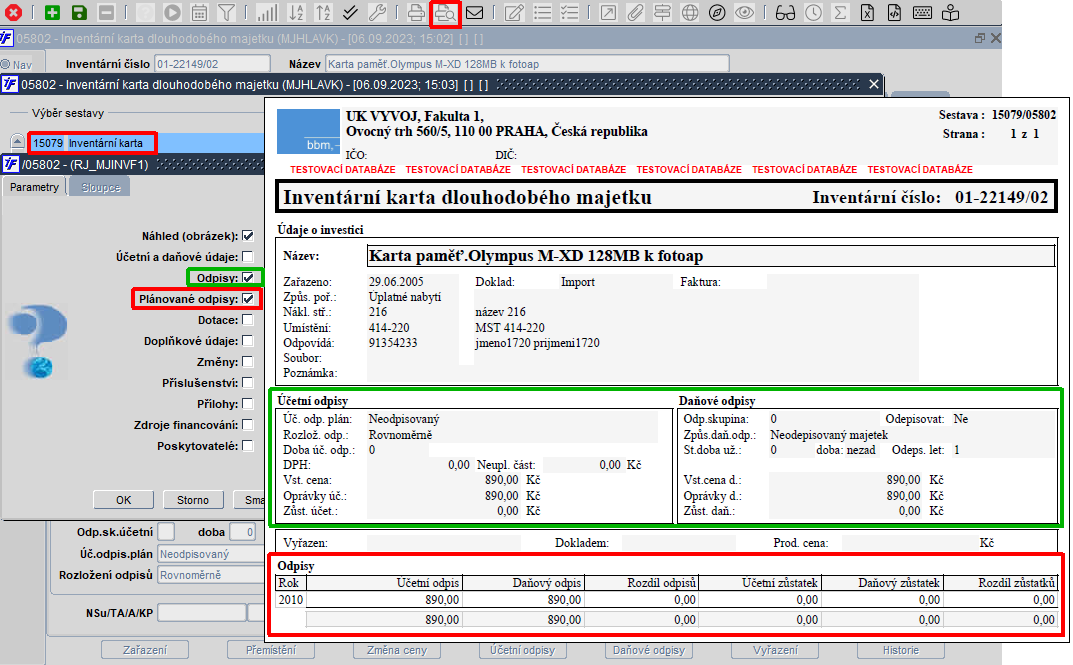Viewport: 1073px width, 665px height.
Task: Switch to the Sloupce tab
Action: [100, 187]
